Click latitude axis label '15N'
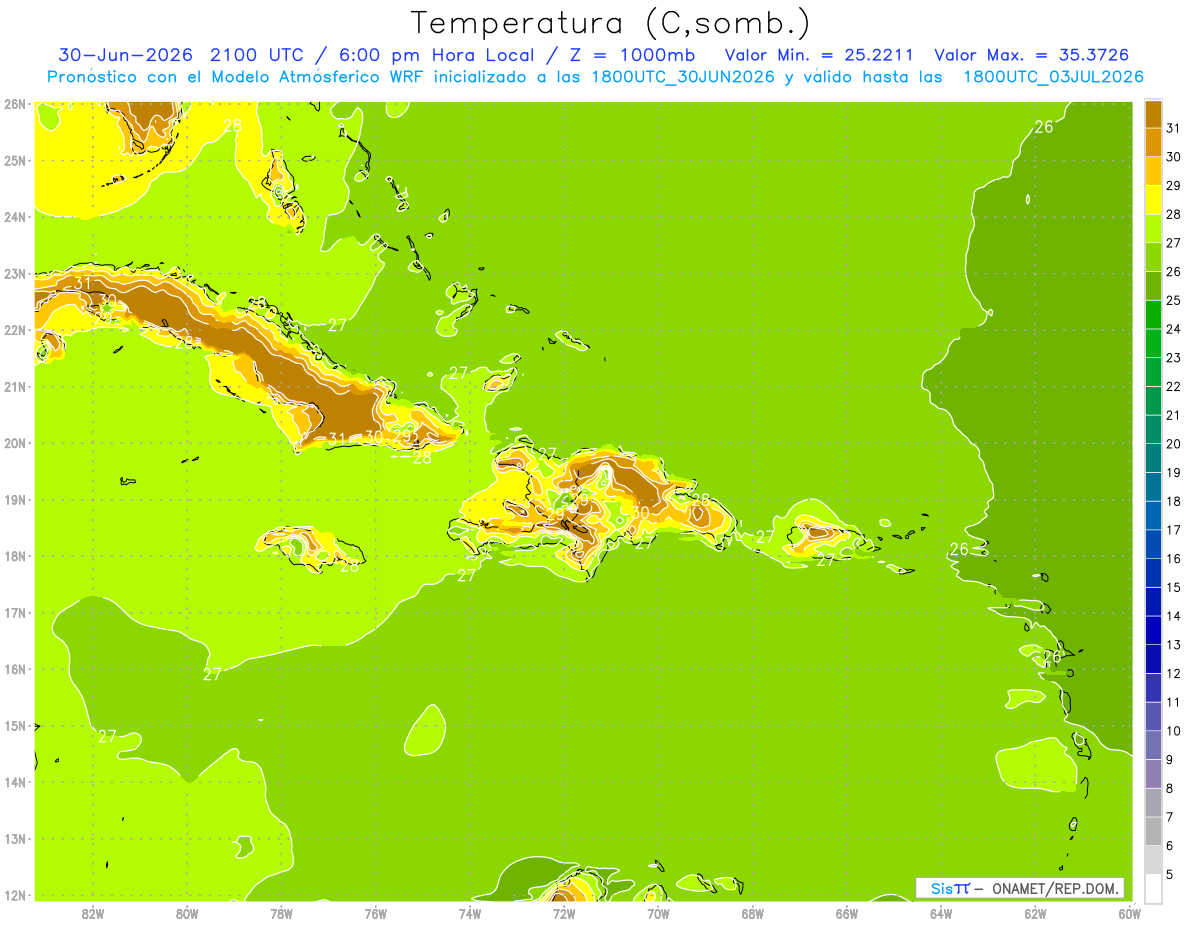This screenshot has height=927, width=1200. (x=15, y=726)
